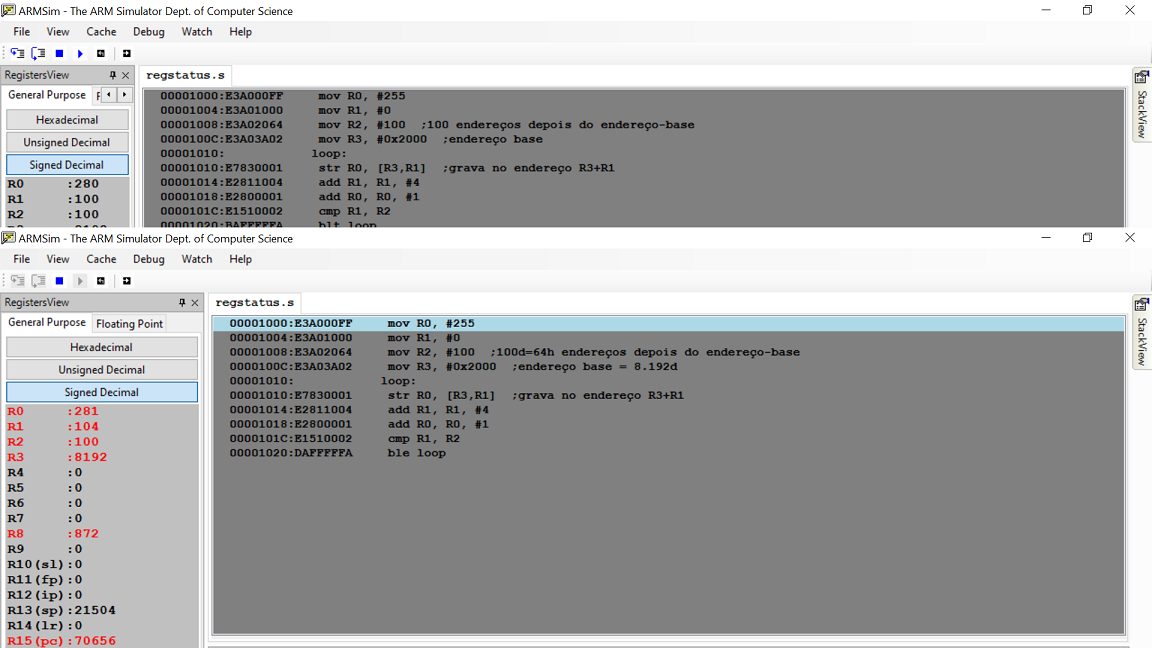1152x648 pixels.
Task: Open the StackView side panel in lower window
Action: coord(1141,332)
